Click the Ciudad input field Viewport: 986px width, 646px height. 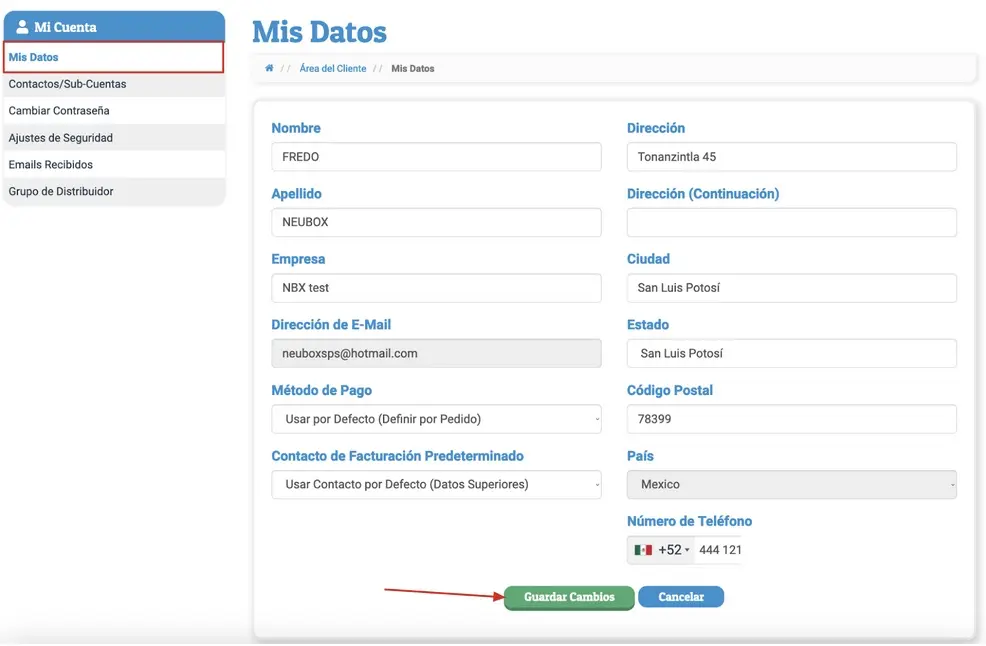pos(792,287)
